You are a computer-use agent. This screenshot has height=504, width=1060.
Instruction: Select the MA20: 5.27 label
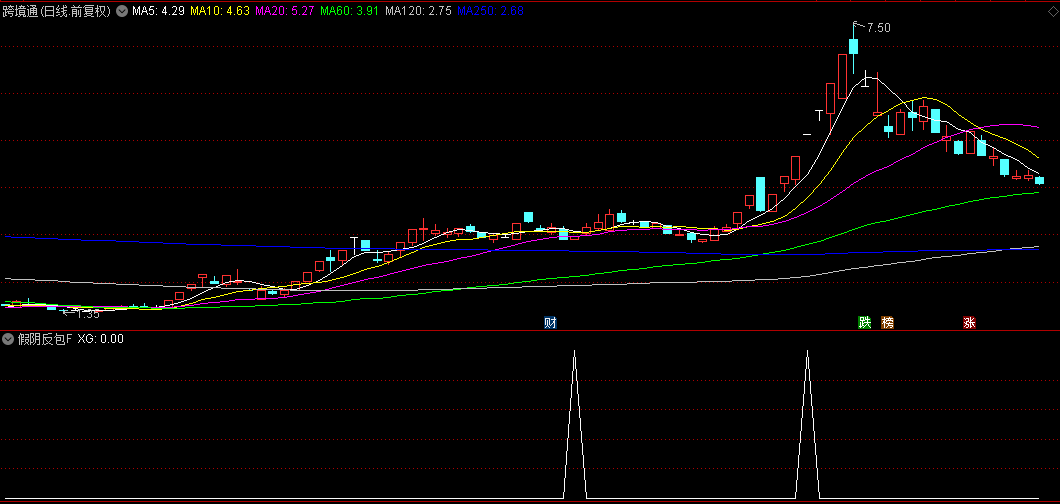click(285, 11)
